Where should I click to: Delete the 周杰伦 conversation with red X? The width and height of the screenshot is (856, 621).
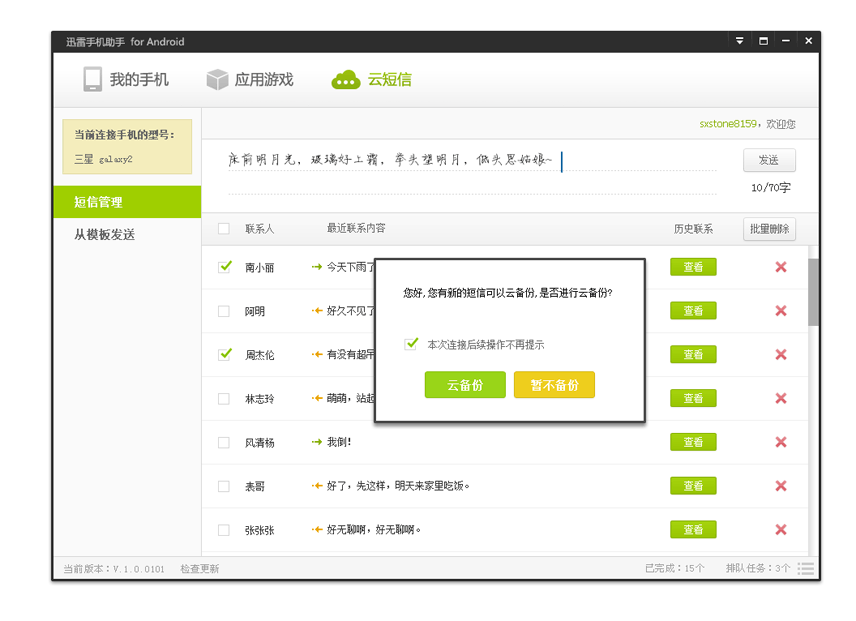click(781, 355)
